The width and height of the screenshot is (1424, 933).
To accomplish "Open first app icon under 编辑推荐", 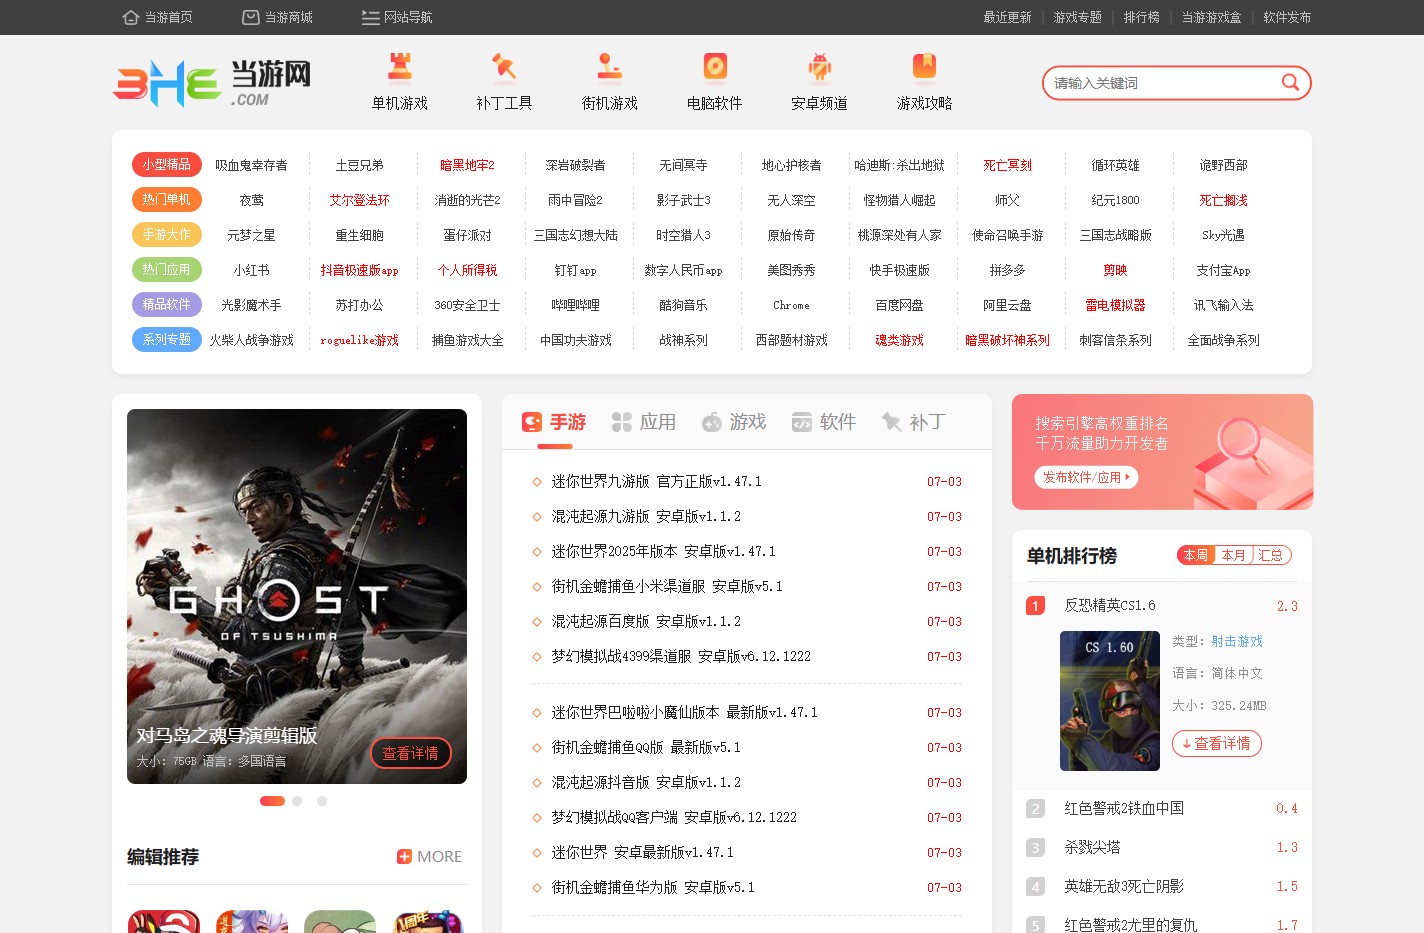I will 164,921.
